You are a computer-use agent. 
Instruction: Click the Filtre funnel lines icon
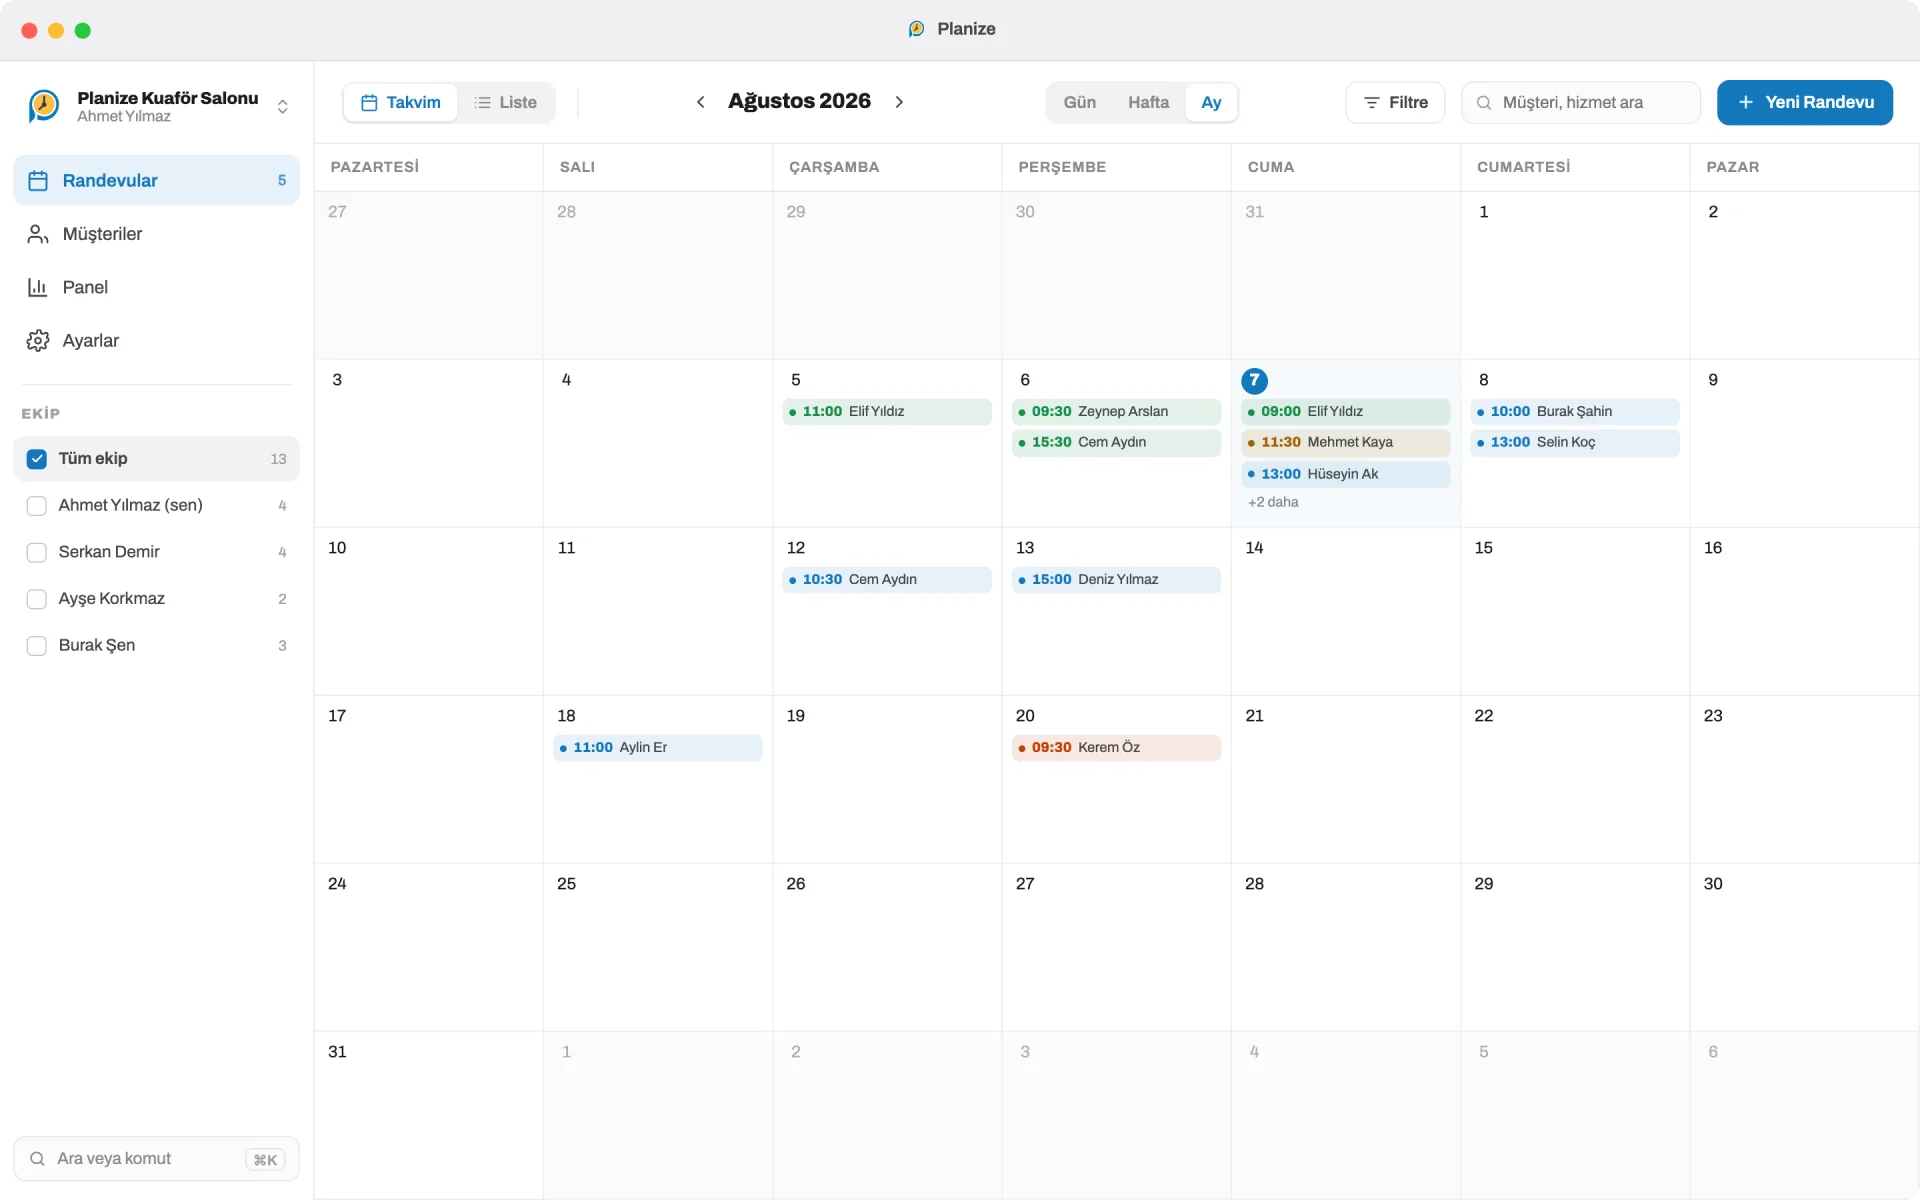[x=1372, y=103]
